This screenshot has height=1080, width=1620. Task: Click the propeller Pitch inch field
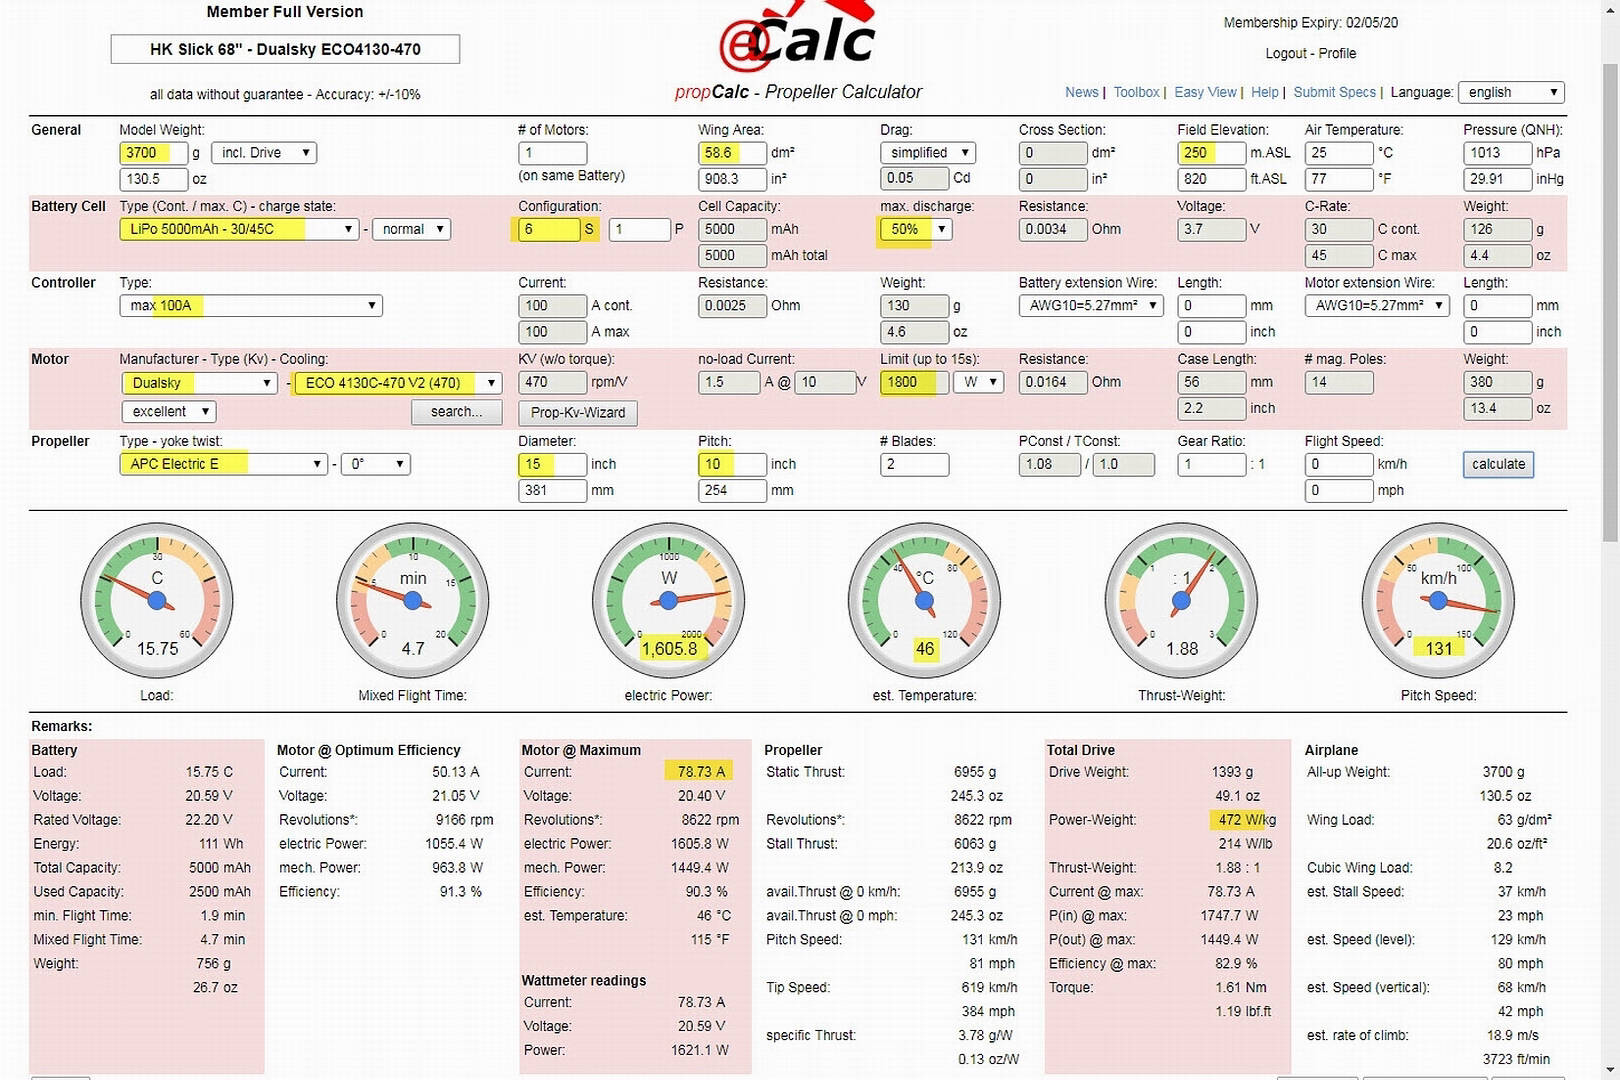click(x=732, y=464)
